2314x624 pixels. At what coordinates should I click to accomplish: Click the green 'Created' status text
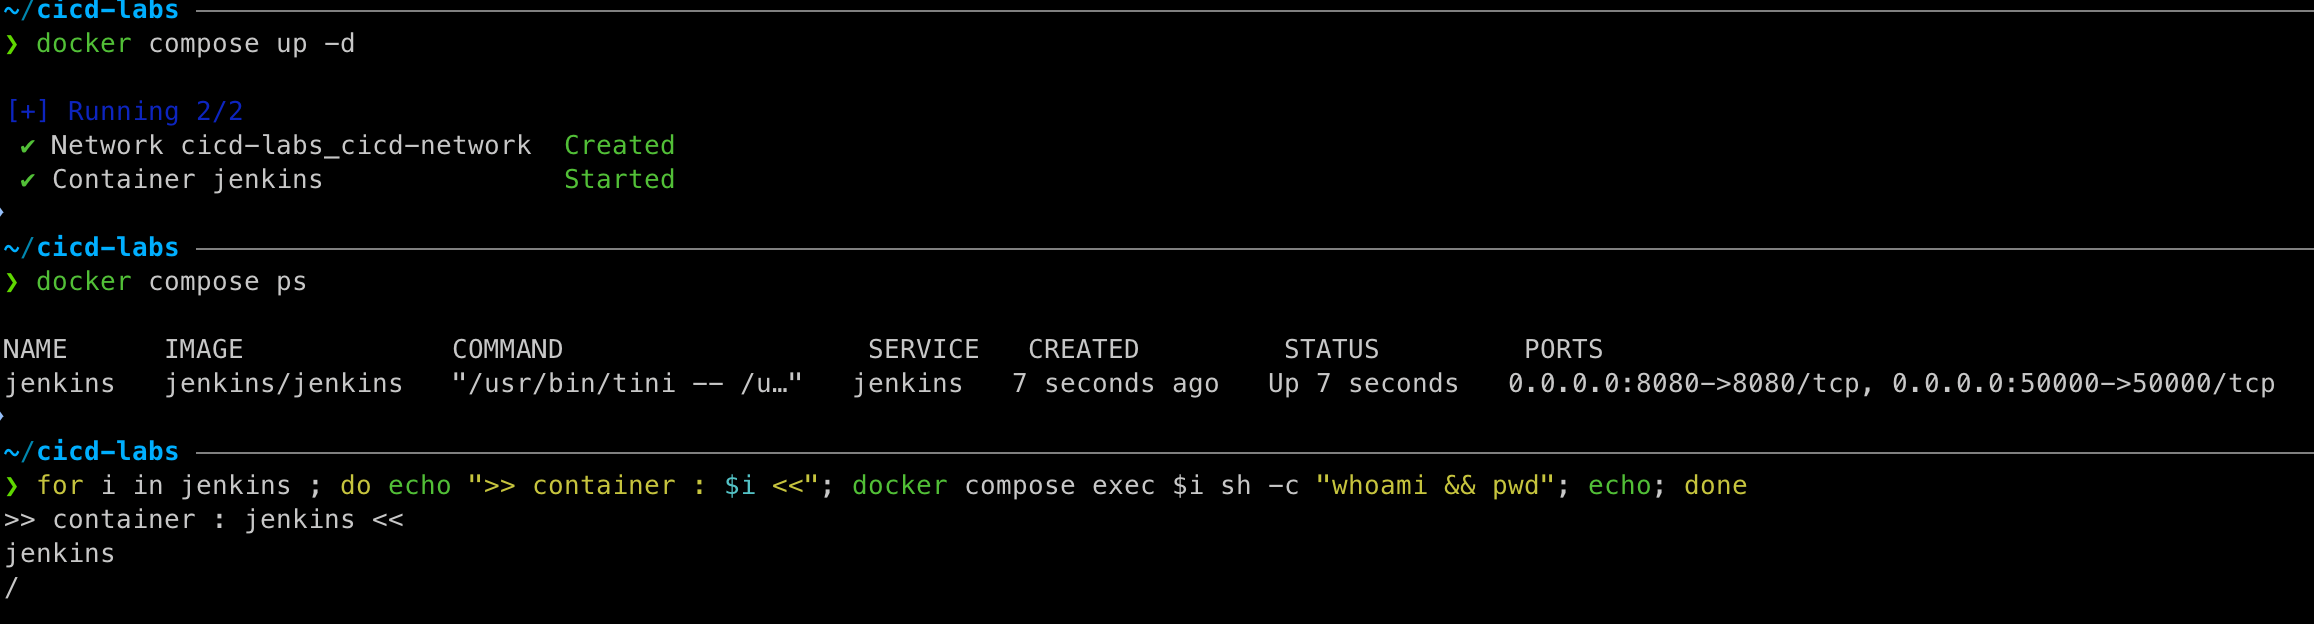[x=619, y=146]
